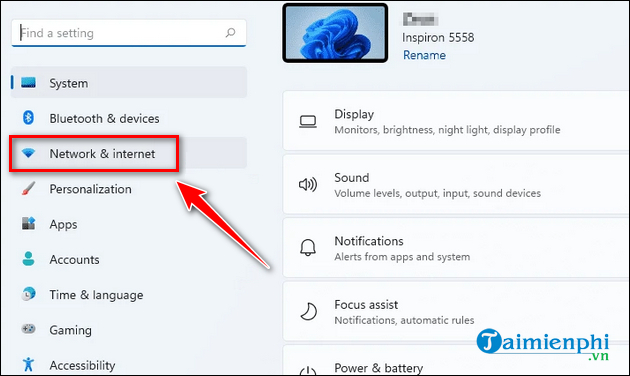The image size is (630, 376).
Task: Open Time & language settings
Action: click(x=129, y=295)
